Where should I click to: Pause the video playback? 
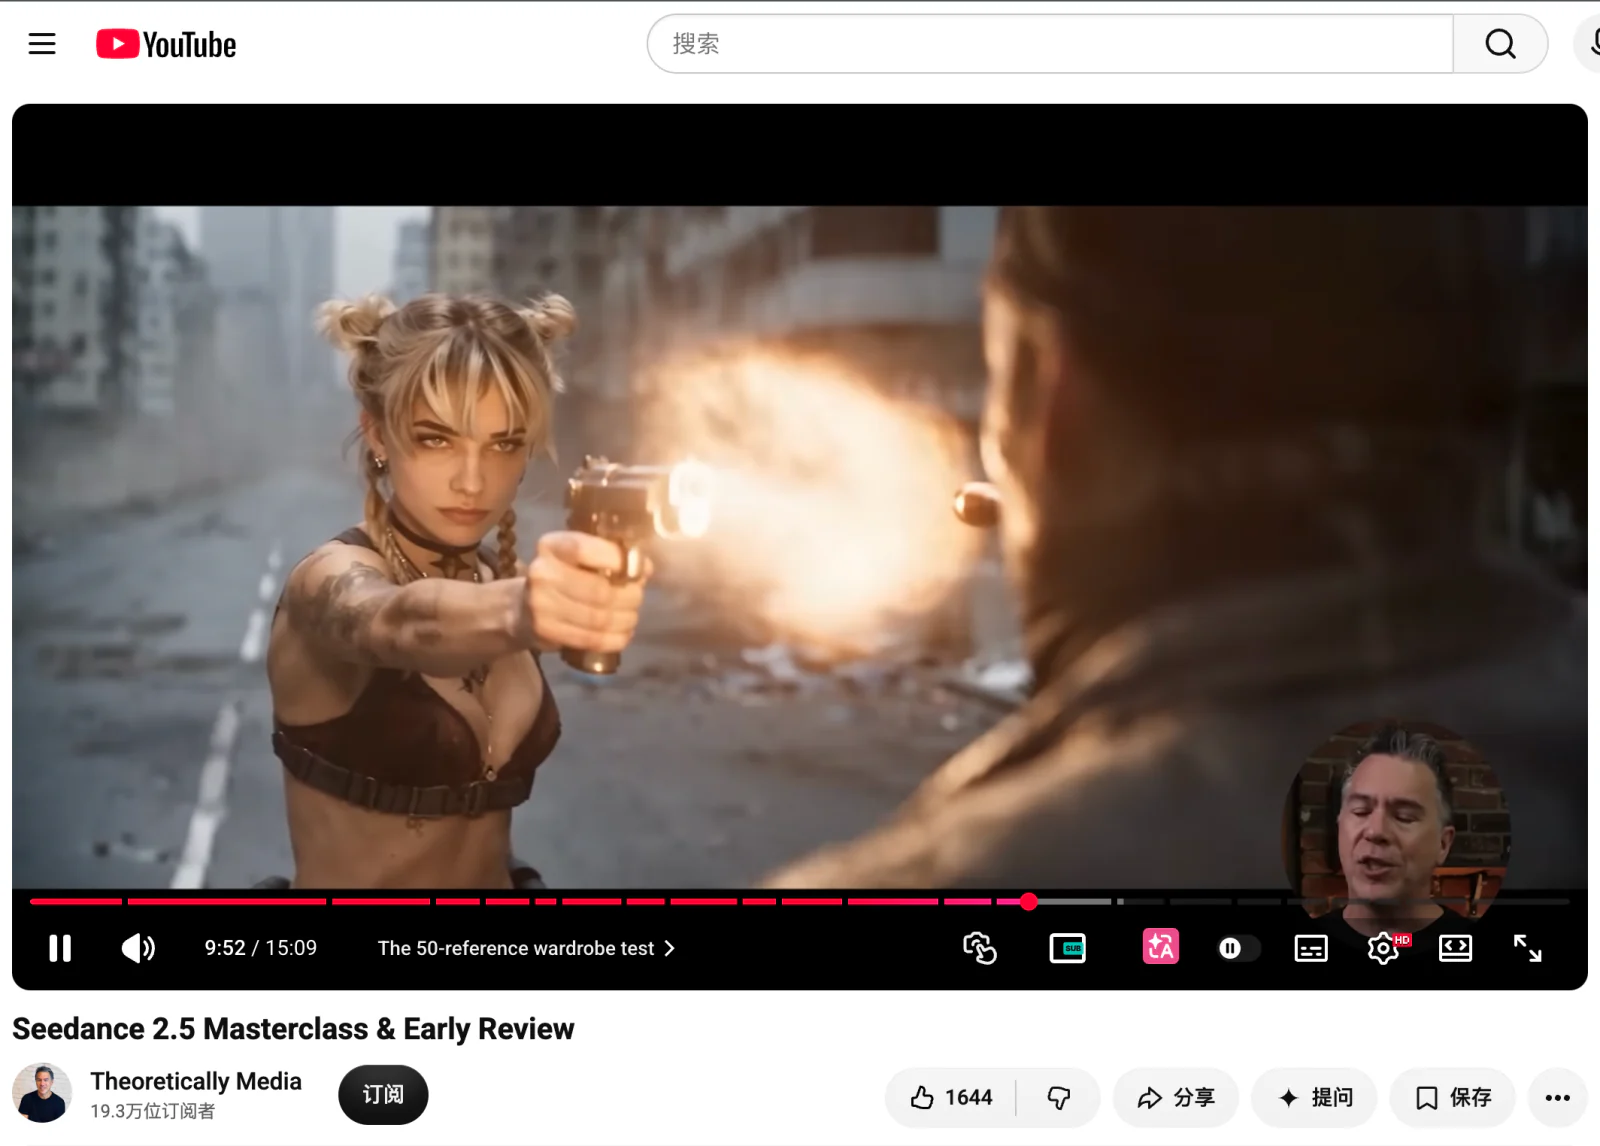click(60, 948)
